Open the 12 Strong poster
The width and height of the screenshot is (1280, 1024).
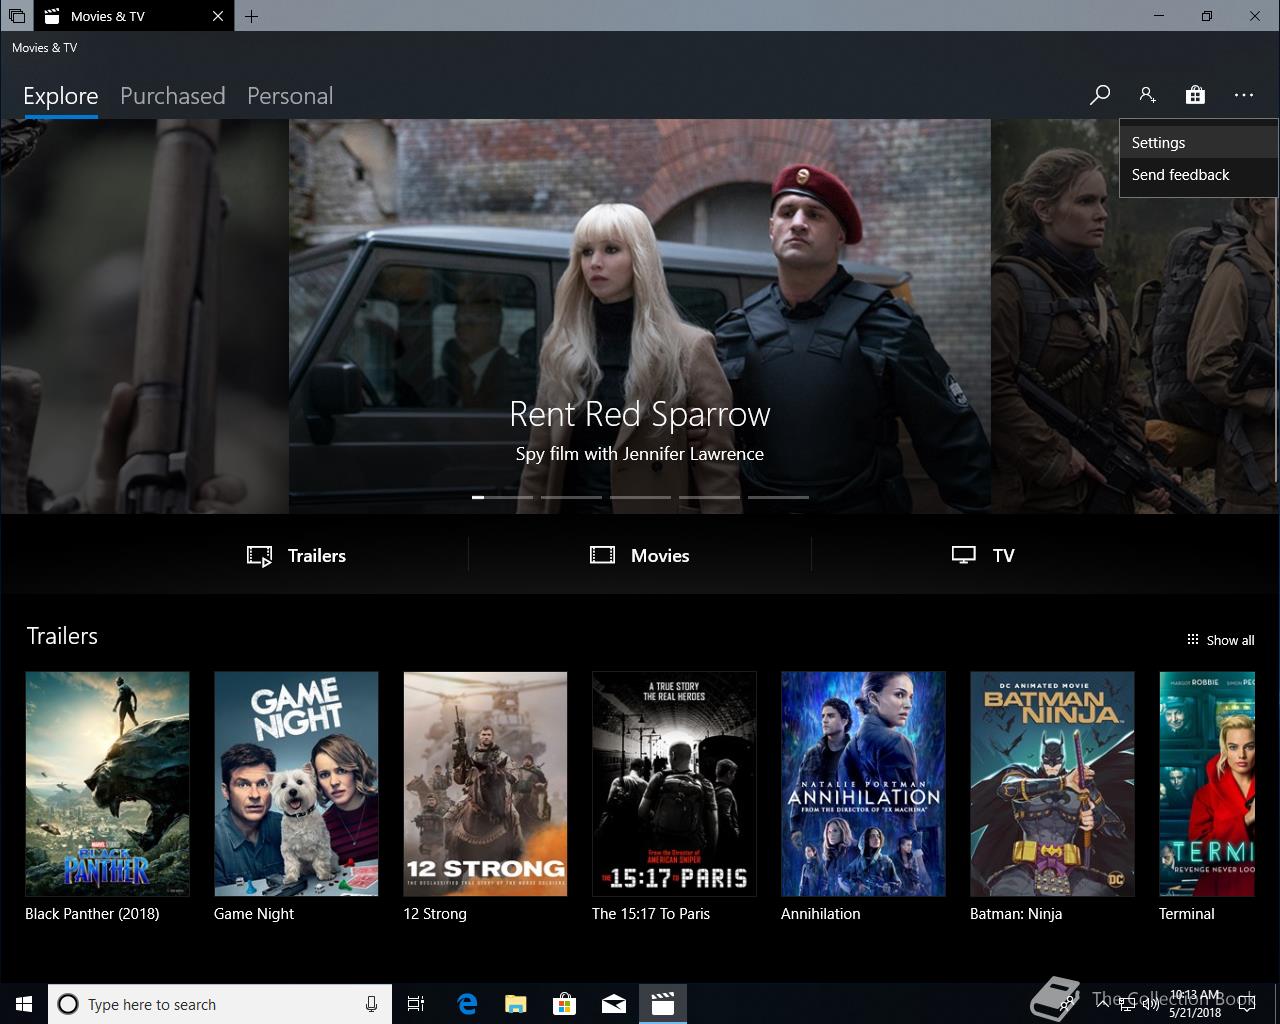pos(485,784)
